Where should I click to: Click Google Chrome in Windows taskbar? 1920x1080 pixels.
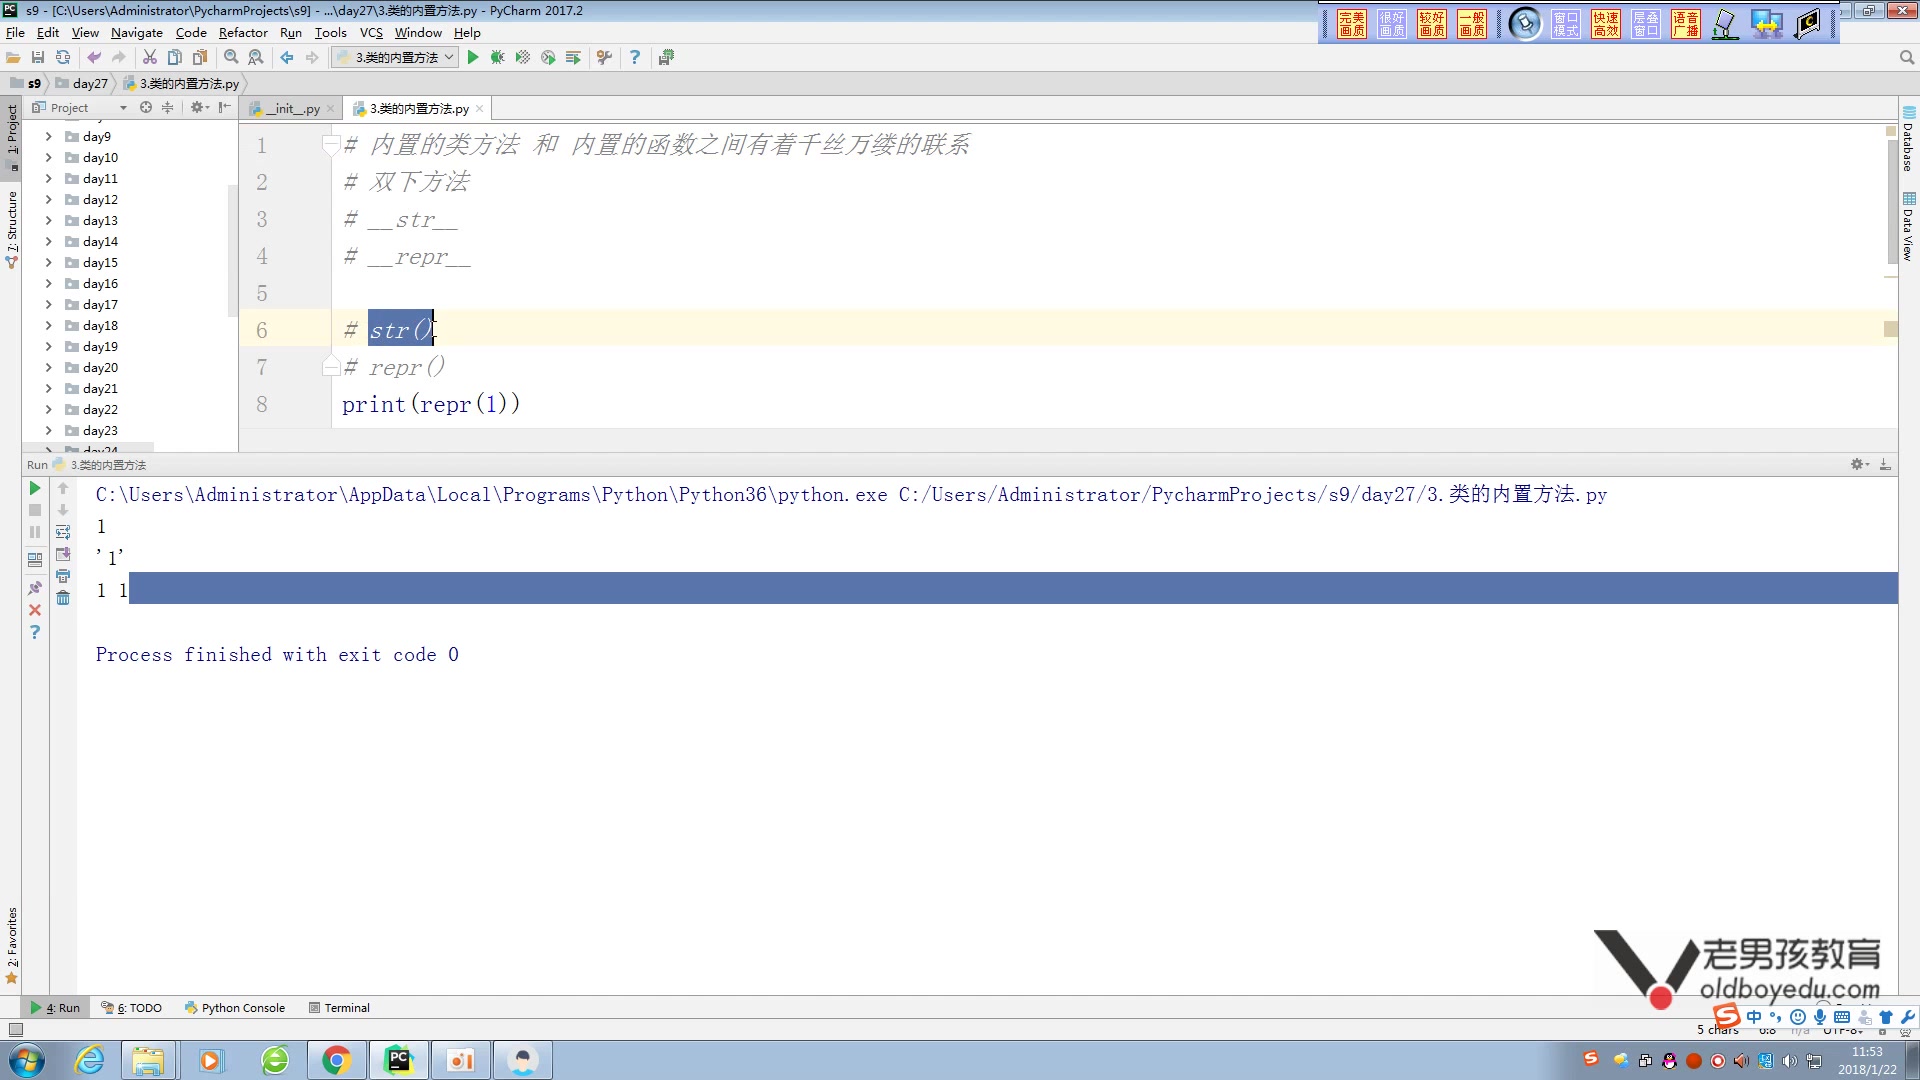pyautogui.click(x=336, y=1060)
